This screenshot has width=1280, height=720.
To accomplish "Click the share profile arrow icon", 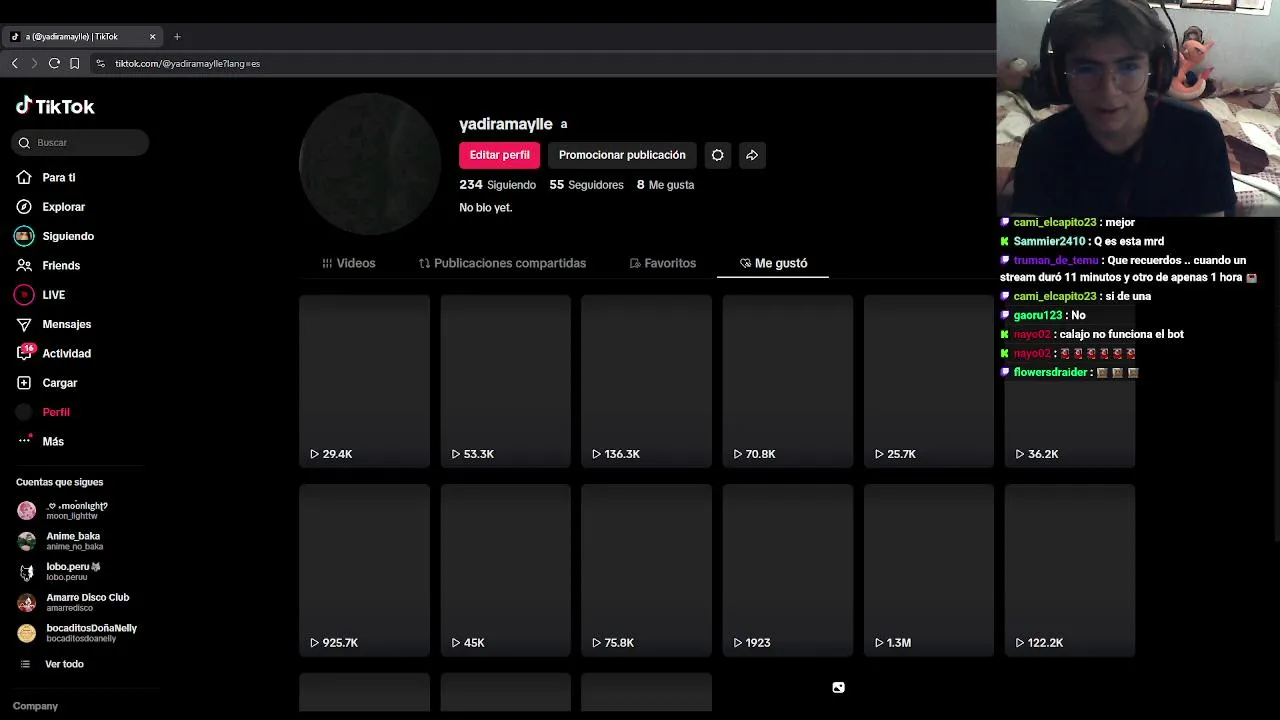I will tap(752, 155).
